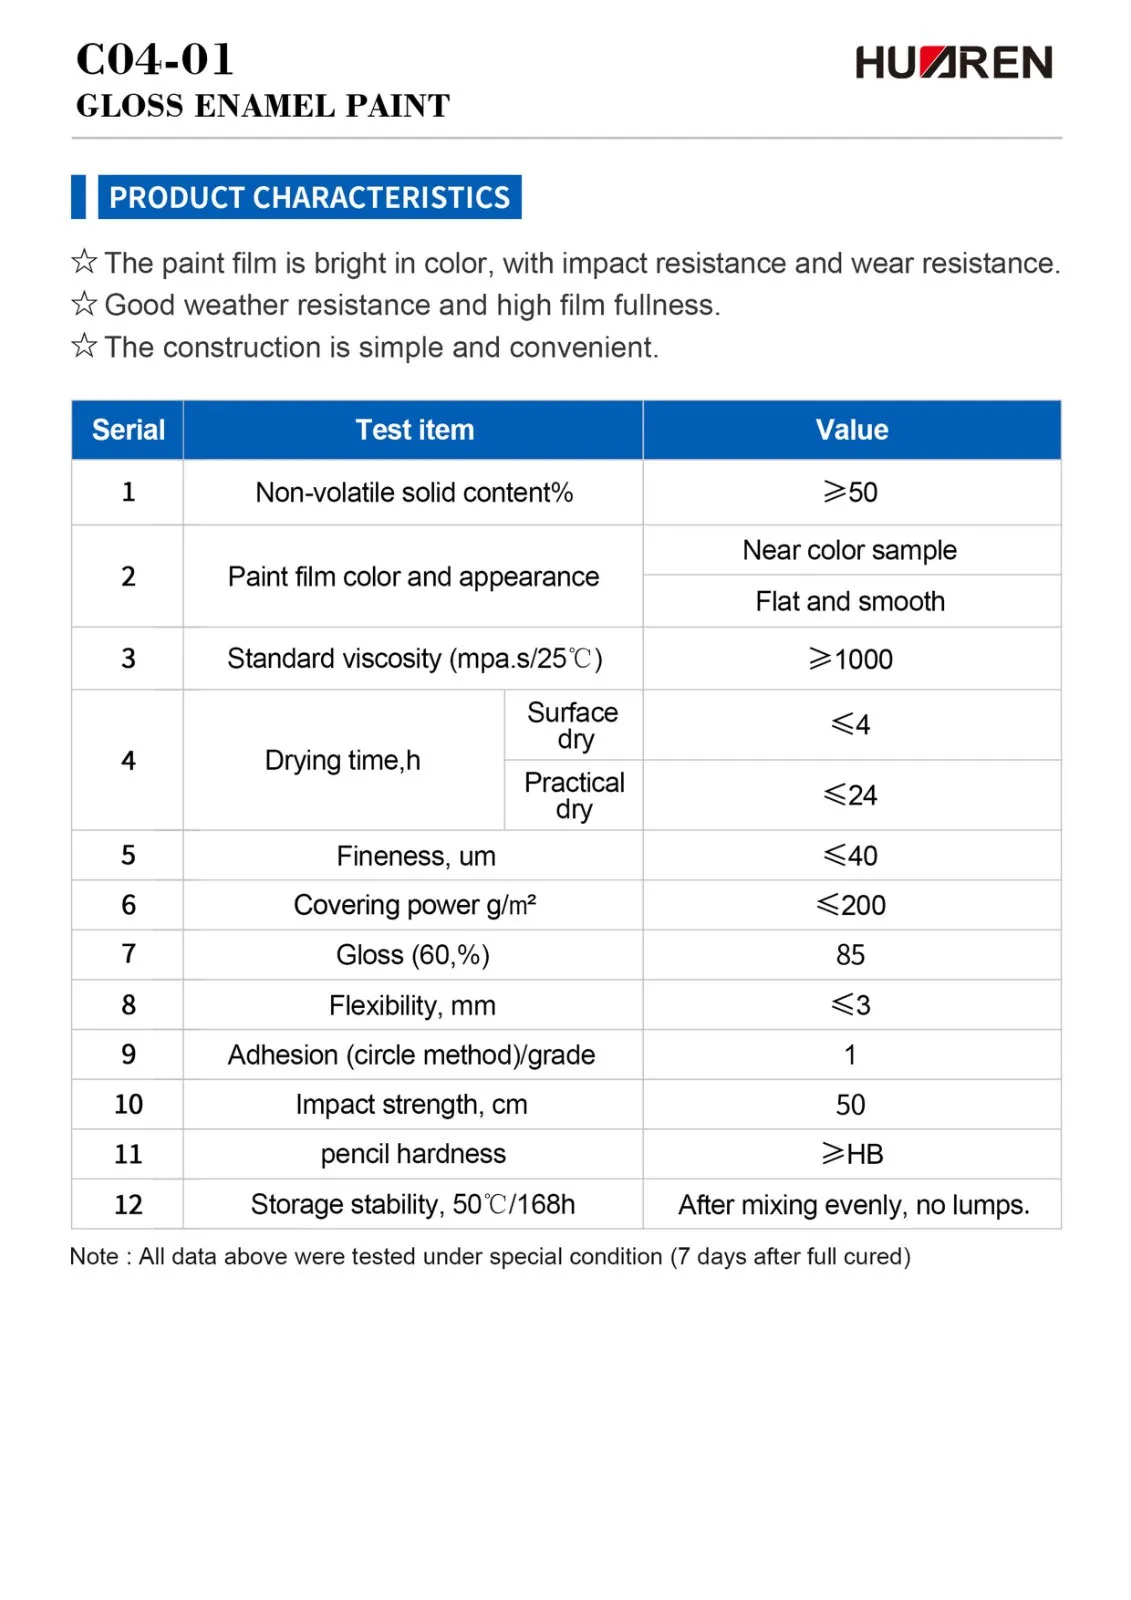Click the HUAREN logo
Viewport: 1131px width, 1600px height.
(x=953, y=63)
